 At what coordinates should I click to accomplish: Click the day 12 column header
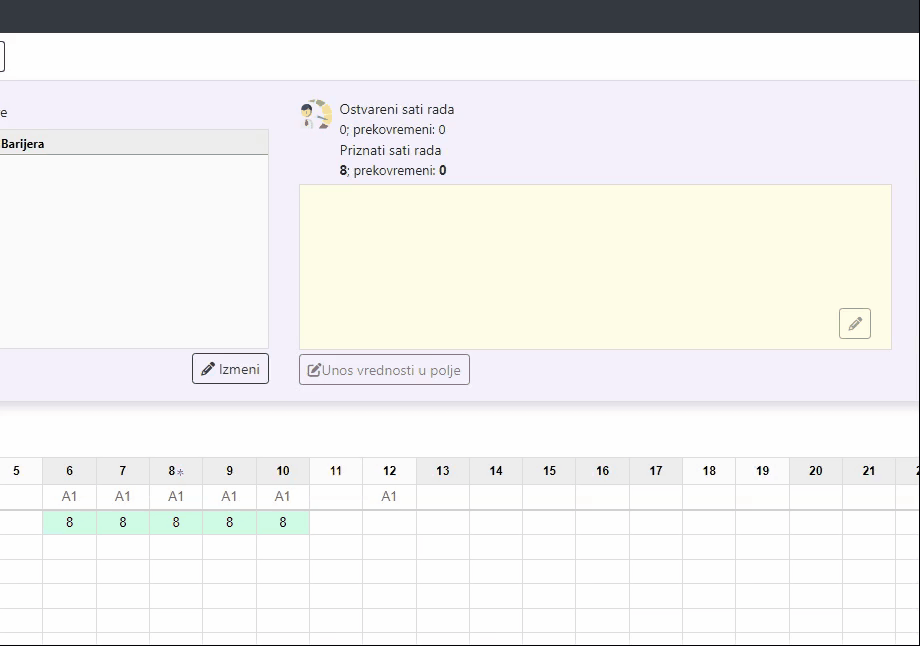point(389,471)
